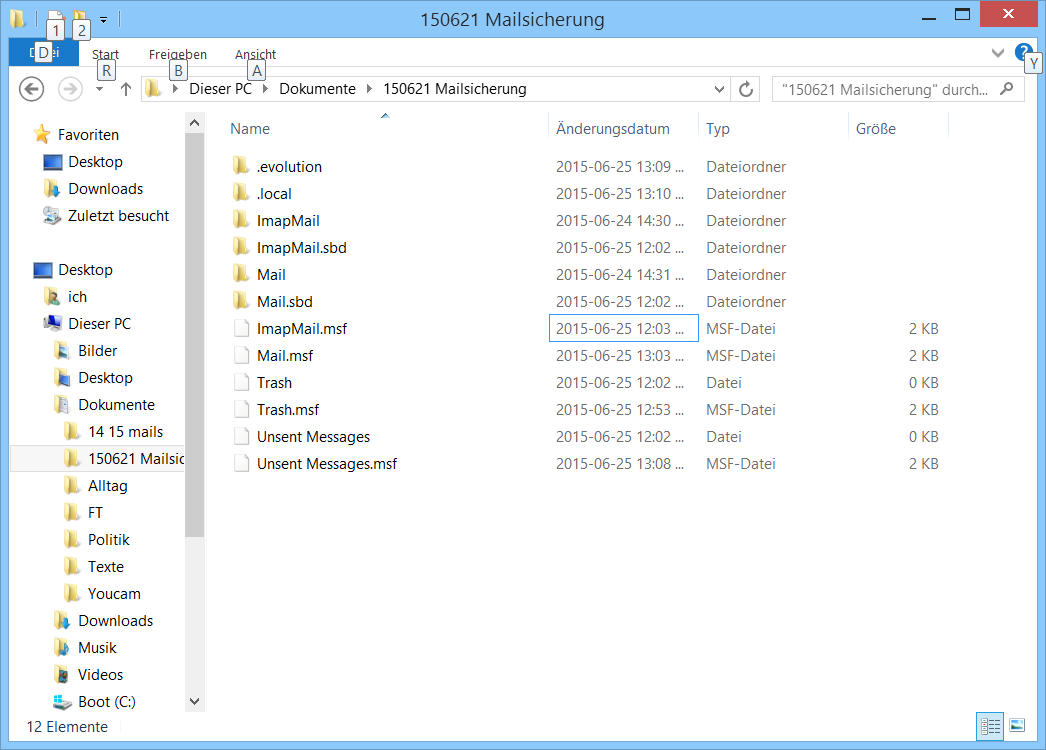The image size is (1046, 750).
Task: Sort by Änderungsdatum column header
Action: tap(612, 129)
